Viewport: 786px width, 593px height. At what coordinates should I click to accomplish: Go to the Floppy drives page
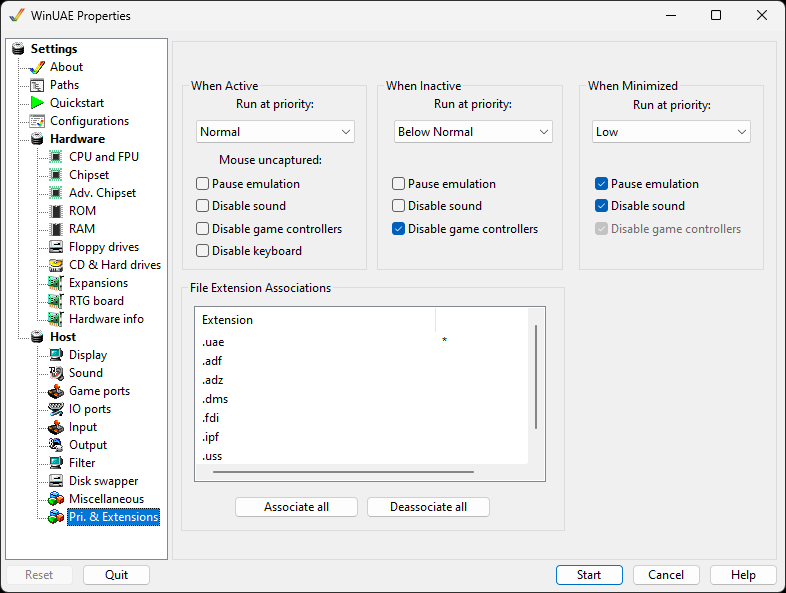[104, 247]
